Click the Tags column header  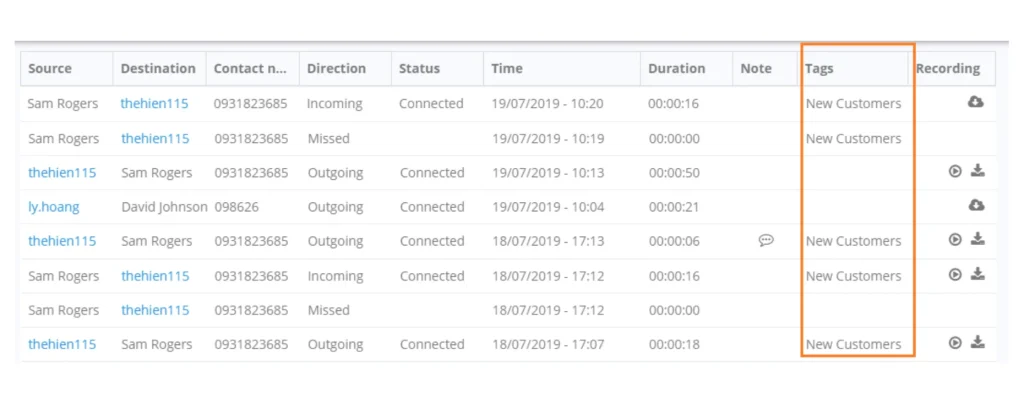pos(819,69)
